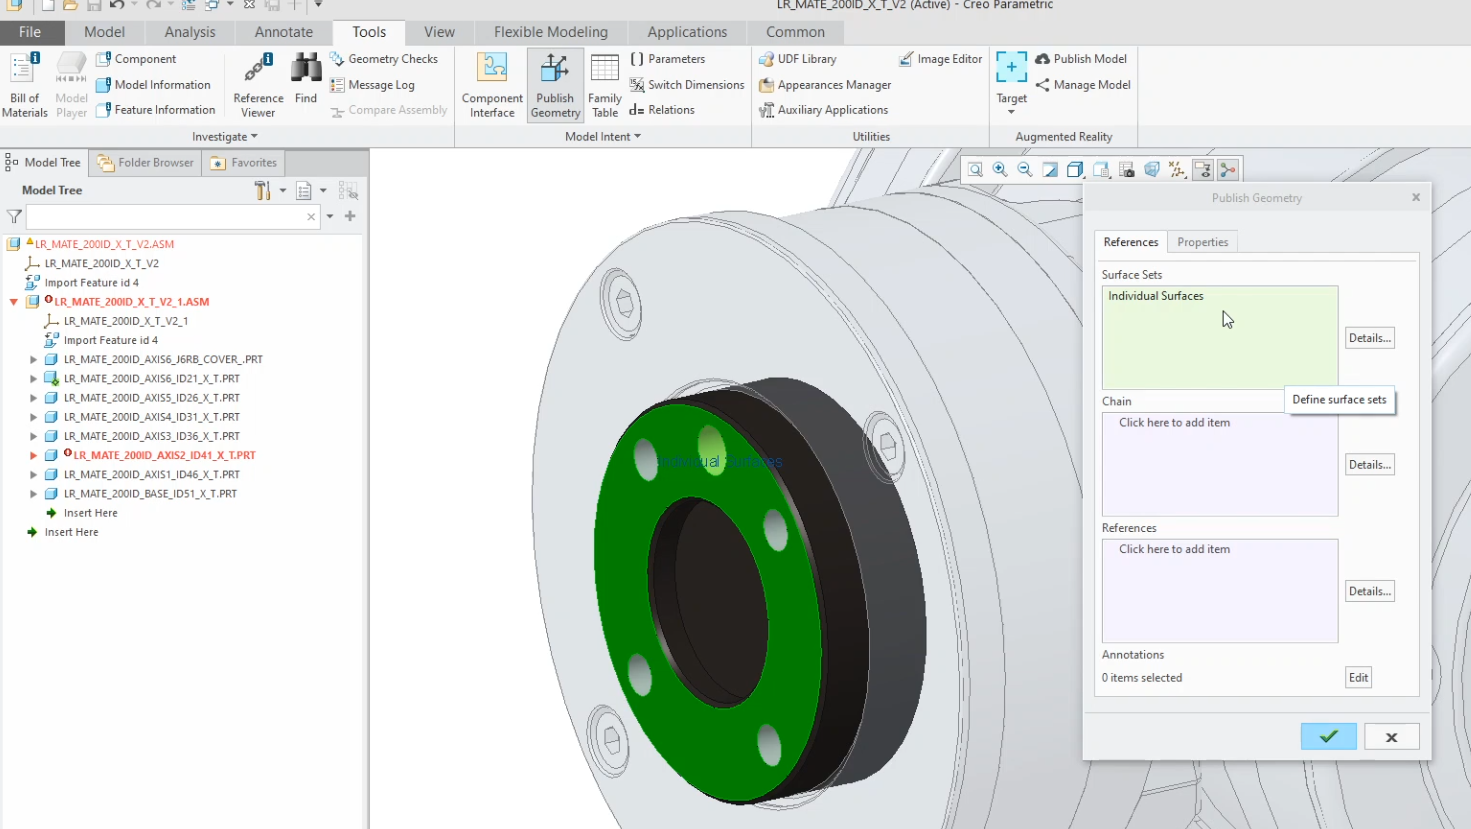Image resolution: width=1471 pixels, height=829 pixels.
Task: Click Undo arrow in quick access toolbar
Action: (118, 5)
